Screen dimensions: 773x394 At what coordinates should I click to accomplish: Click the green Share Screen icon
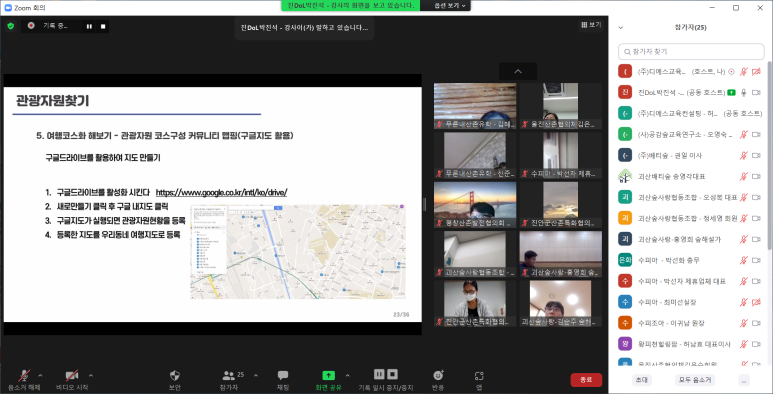click(x=328, y=376)
